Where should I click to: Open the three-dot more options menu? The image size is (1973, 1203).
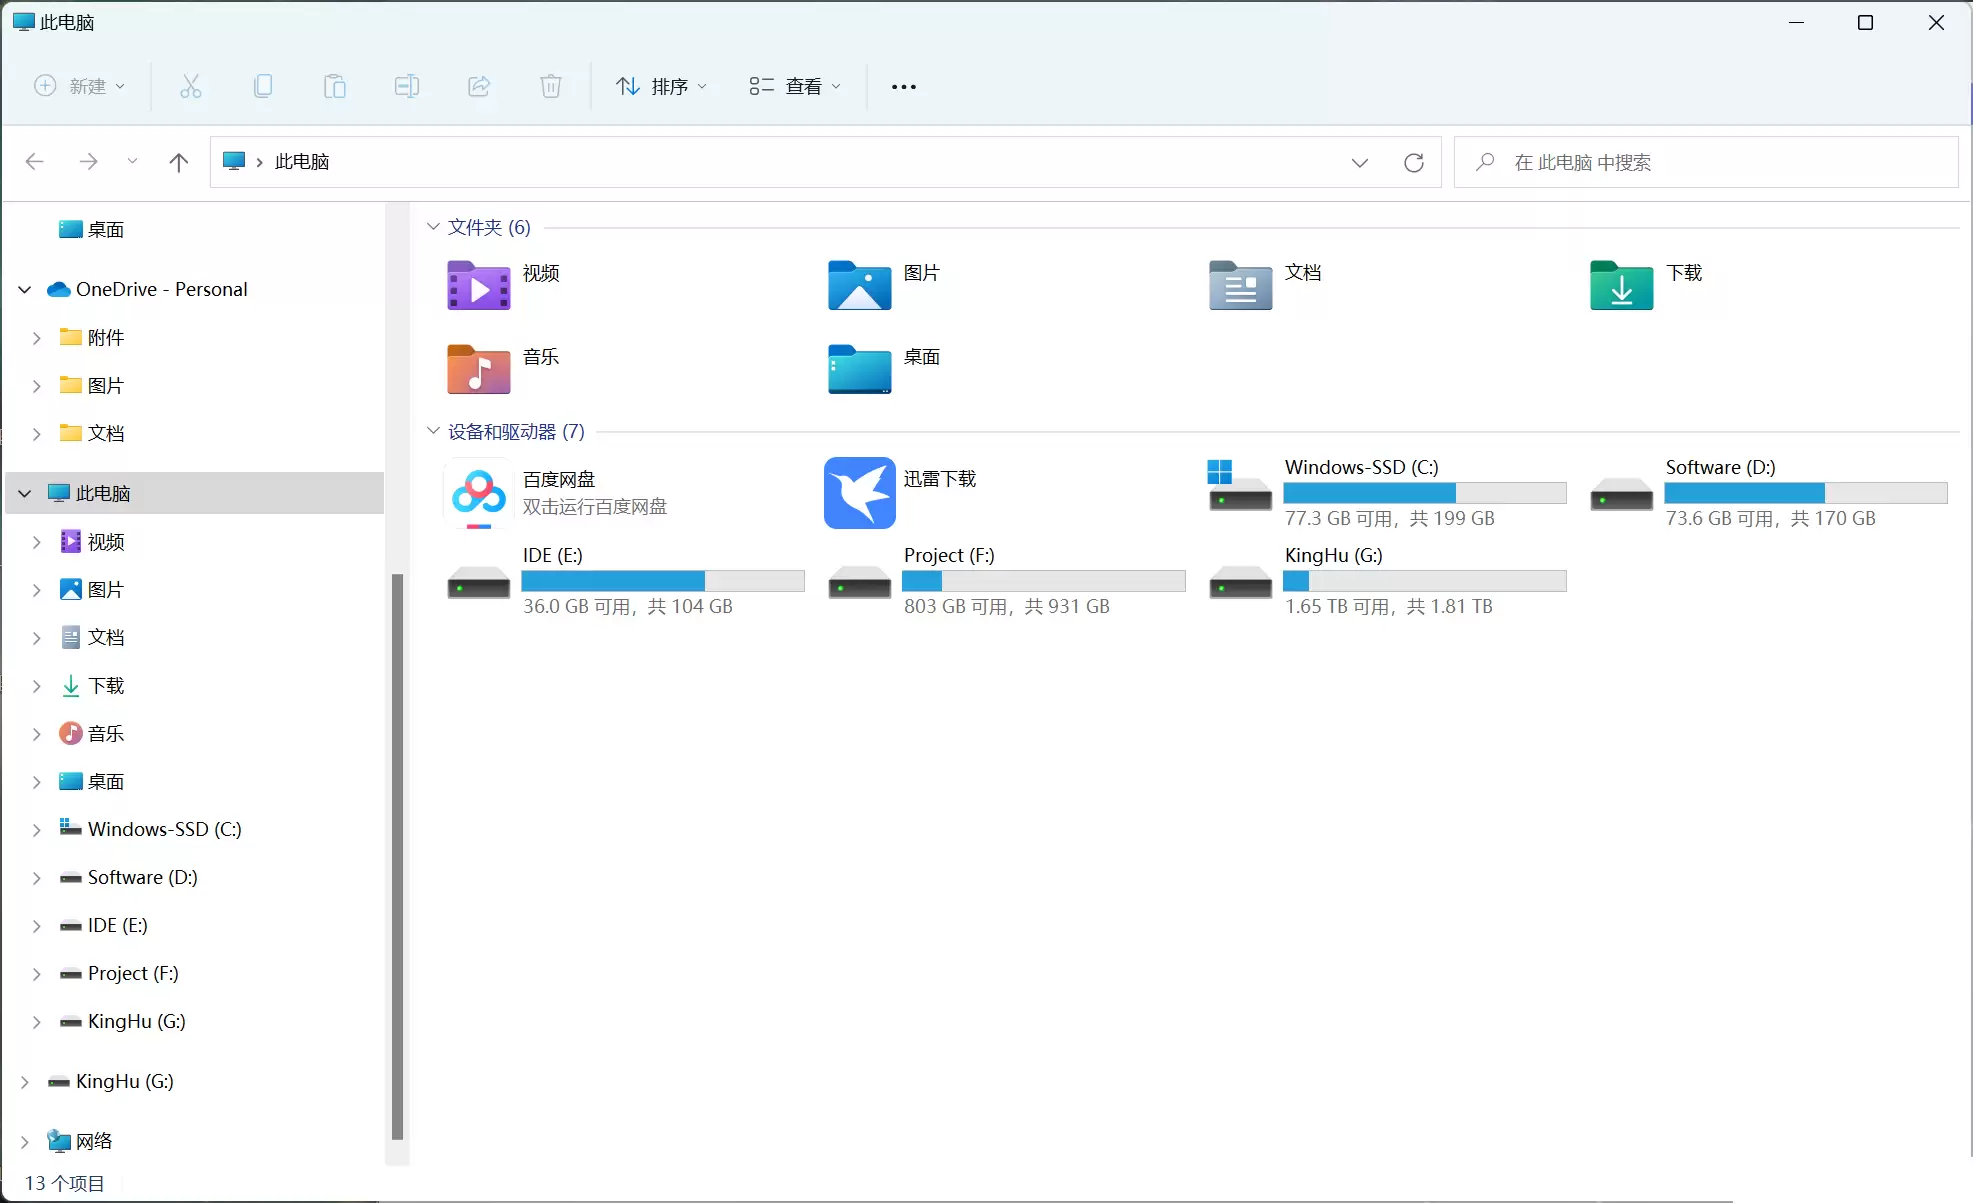[904, 87]
